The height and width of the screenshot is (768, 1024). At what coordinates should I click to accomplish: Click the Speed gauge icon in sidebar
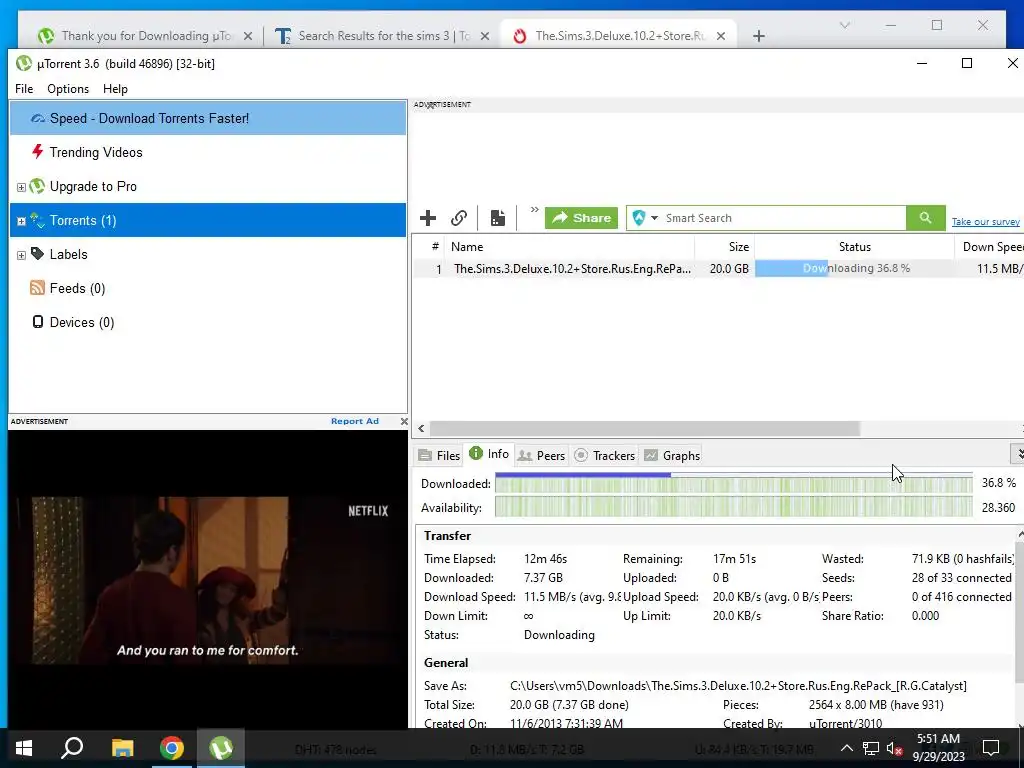38,118
